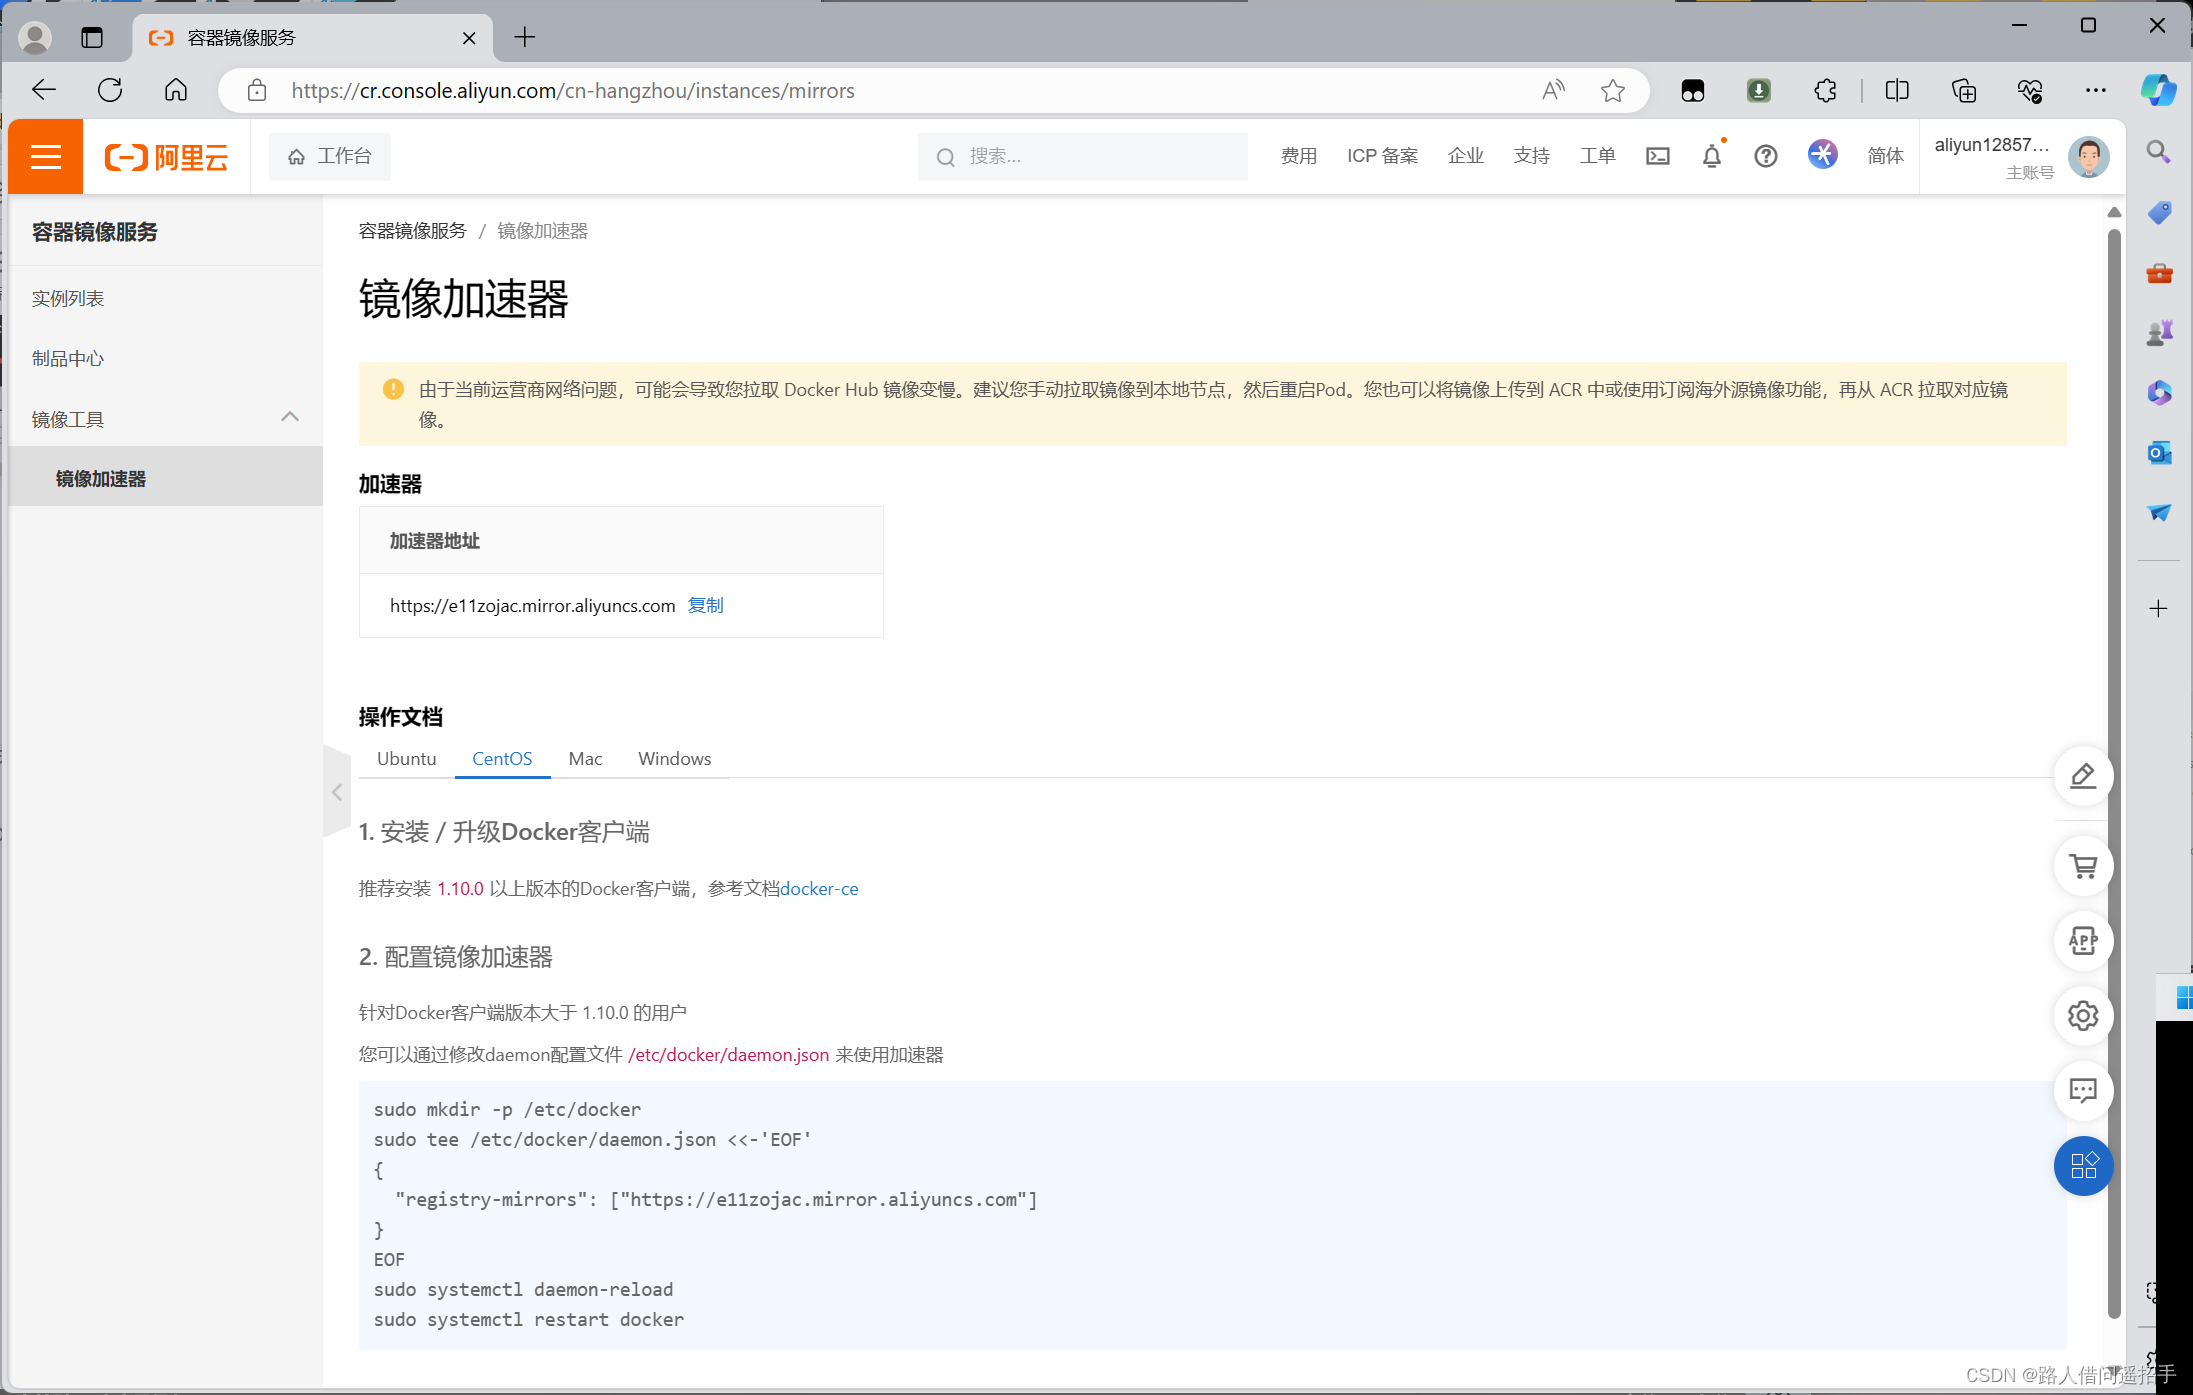The height and width of the screenshot is (1395, 2193).
Task: Switch language via 简体
Action: pyautogui.click(x=1885, y=156)
